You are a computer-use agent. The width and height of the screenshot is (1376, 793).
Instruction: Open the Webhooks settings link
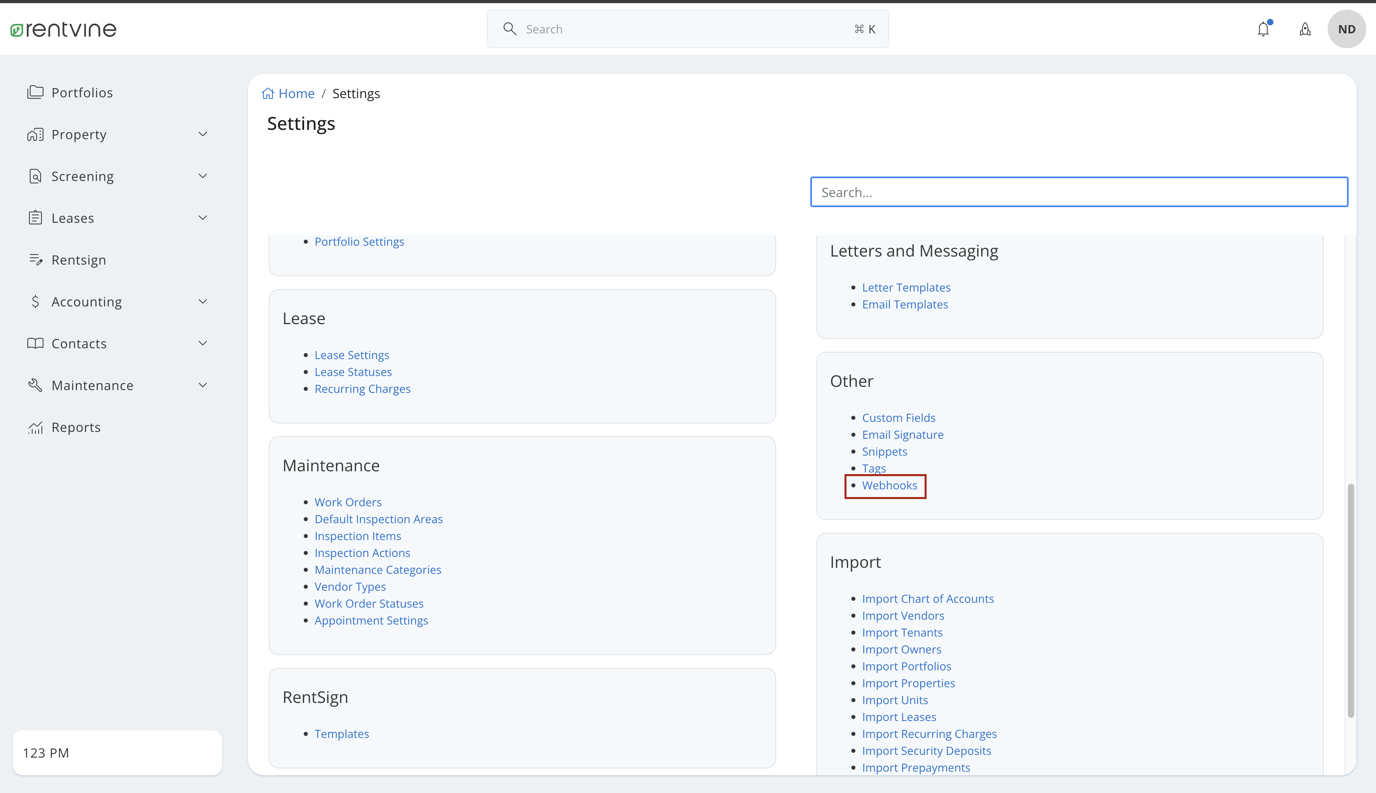point(889,485)
